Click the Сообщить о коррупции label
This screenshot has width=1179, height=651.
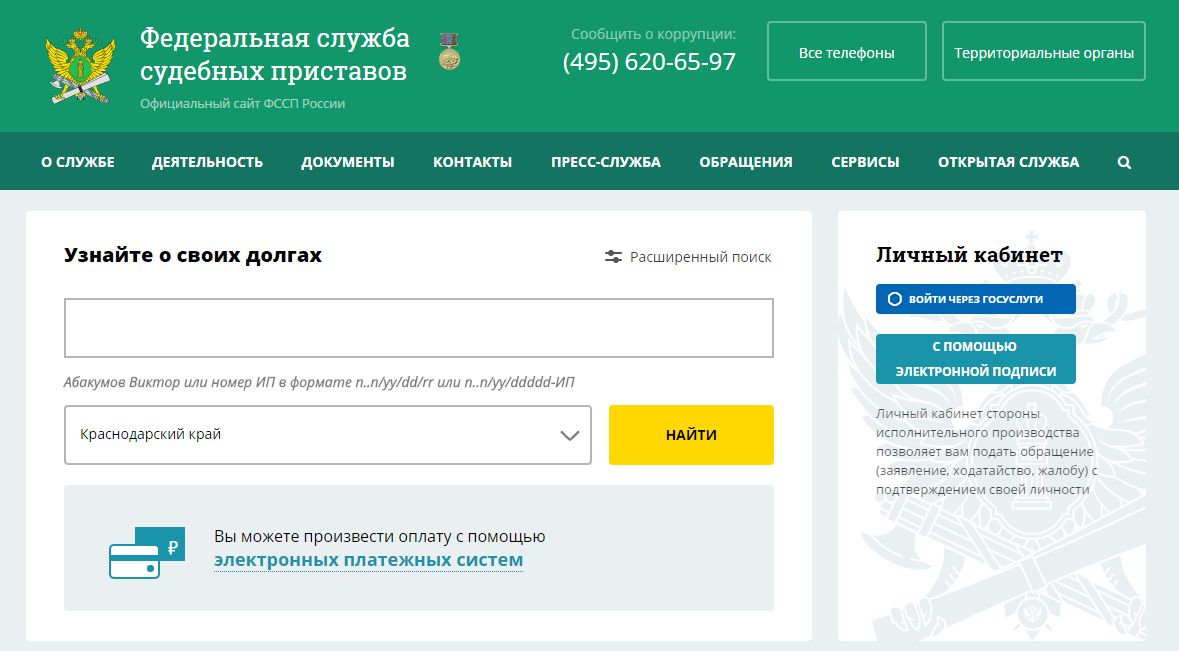[x=653, y=34]
